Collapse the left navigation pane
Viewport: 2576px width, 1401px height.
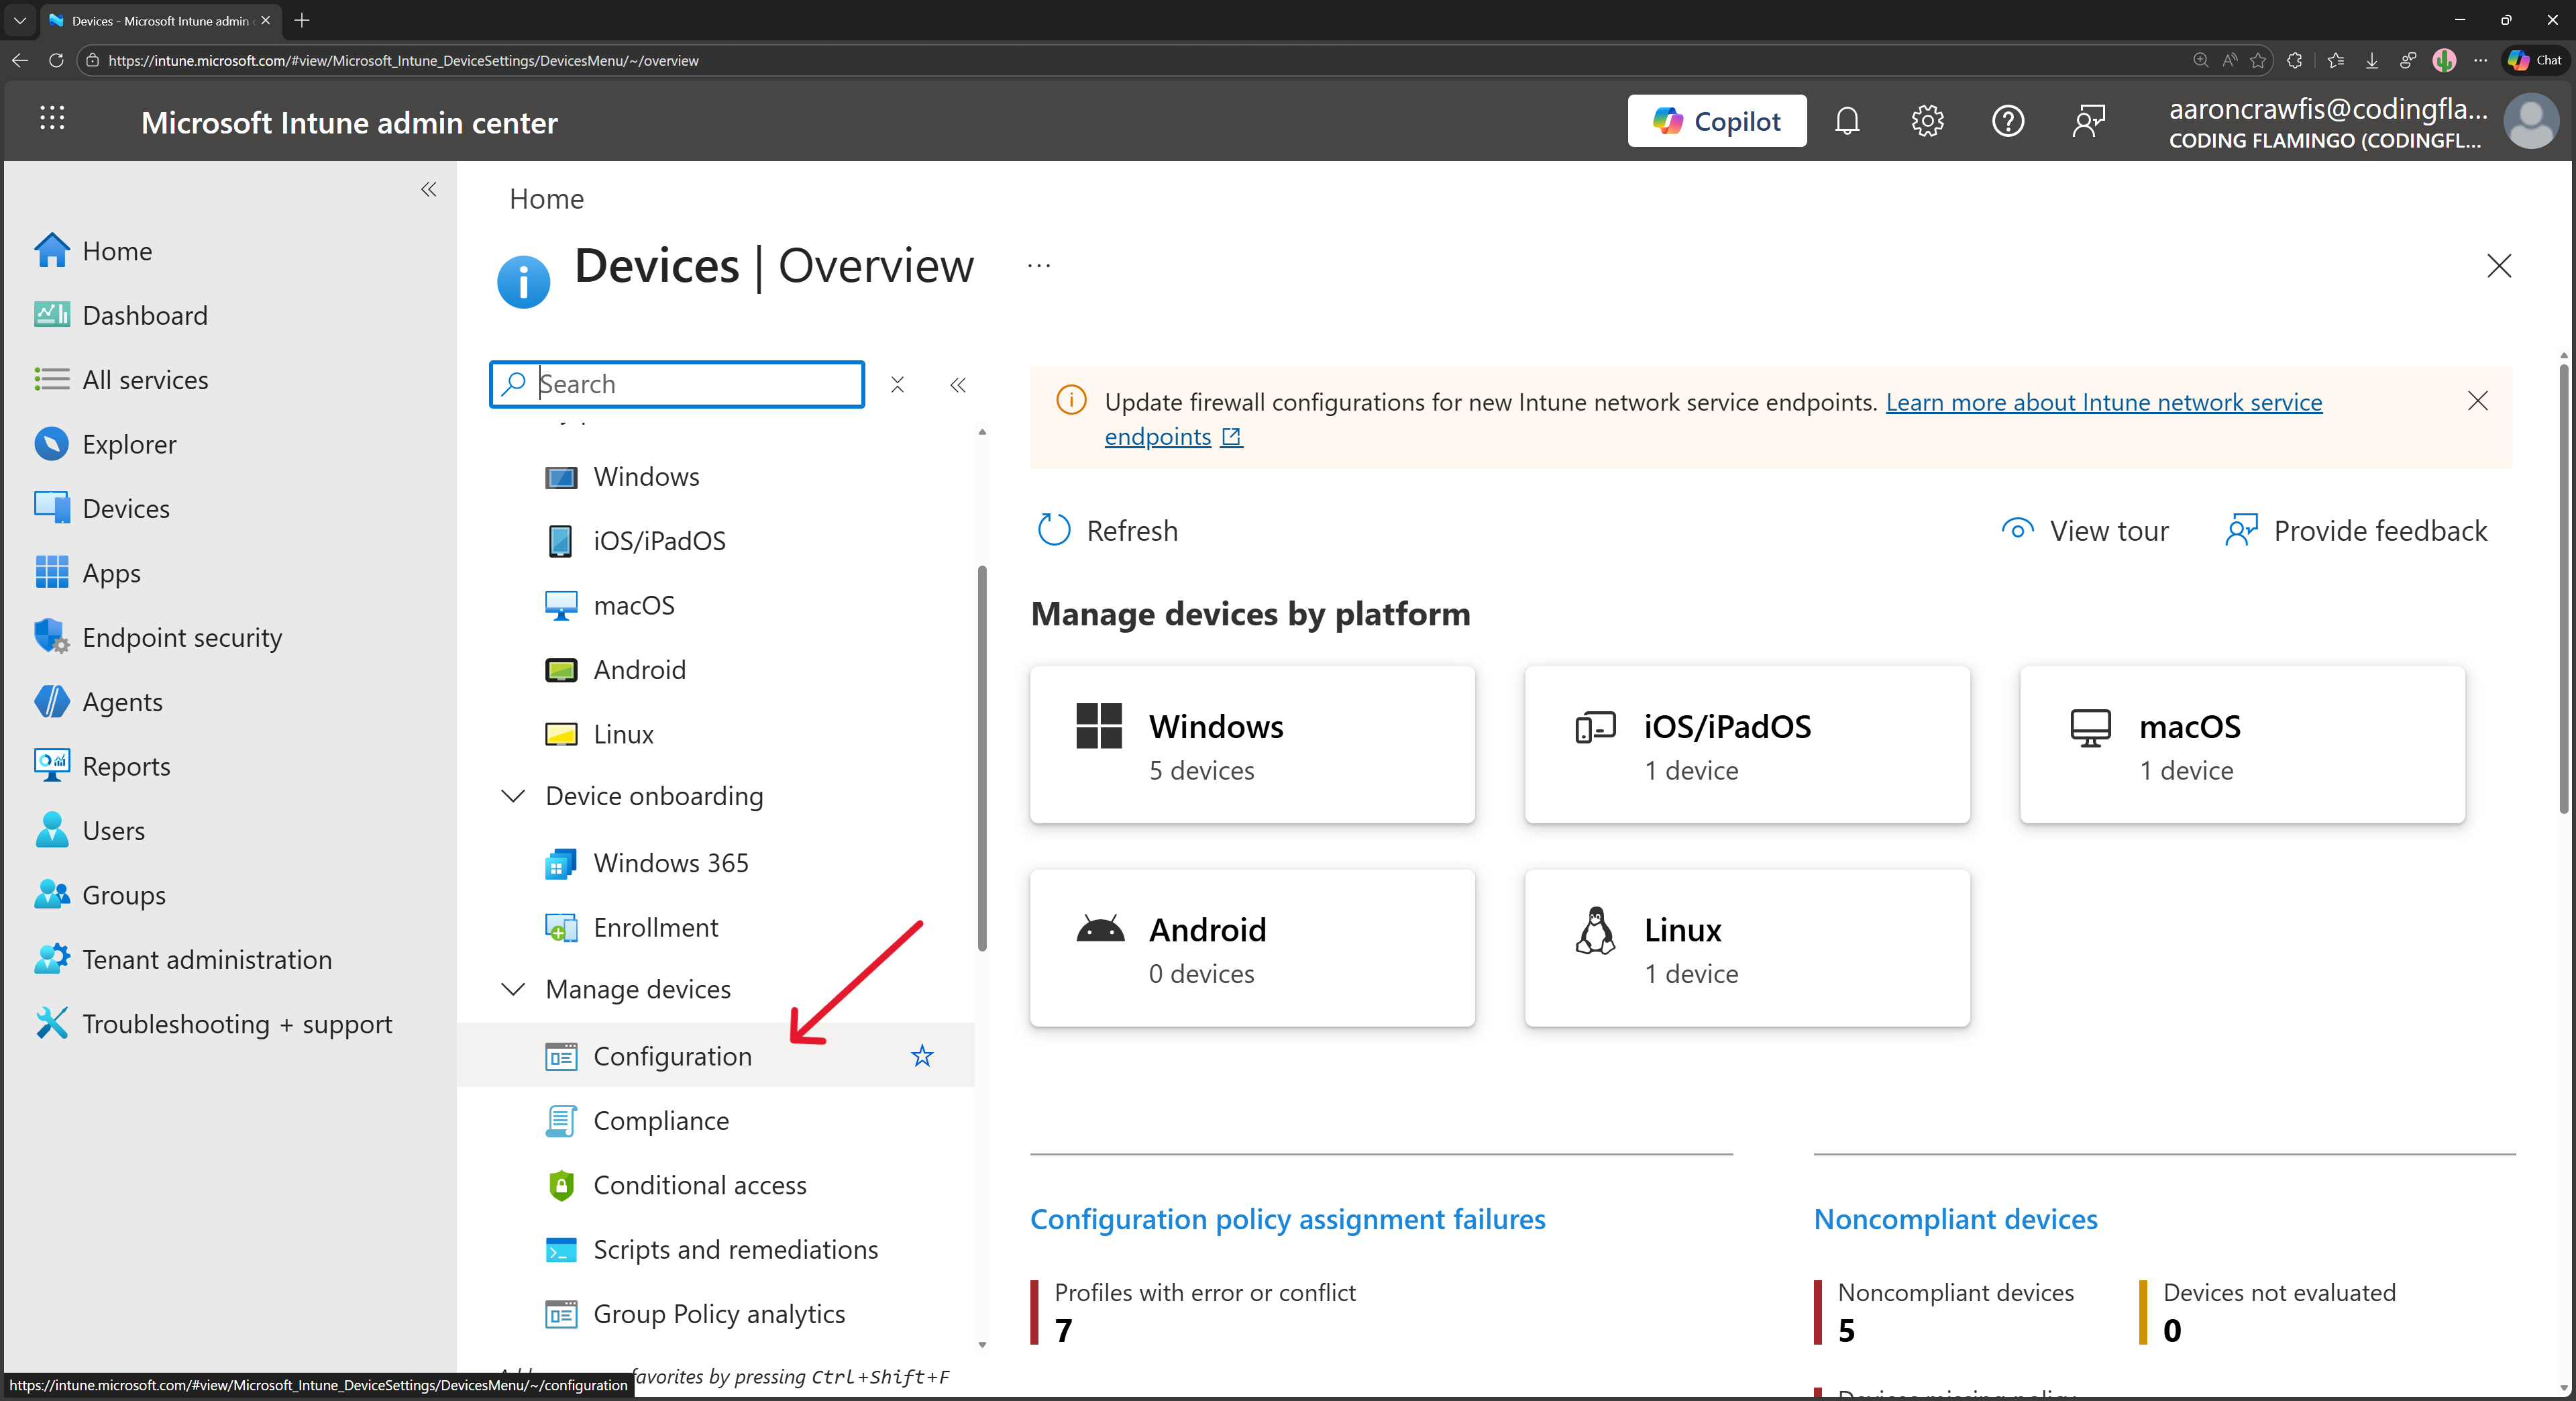(x=428, y=190)
